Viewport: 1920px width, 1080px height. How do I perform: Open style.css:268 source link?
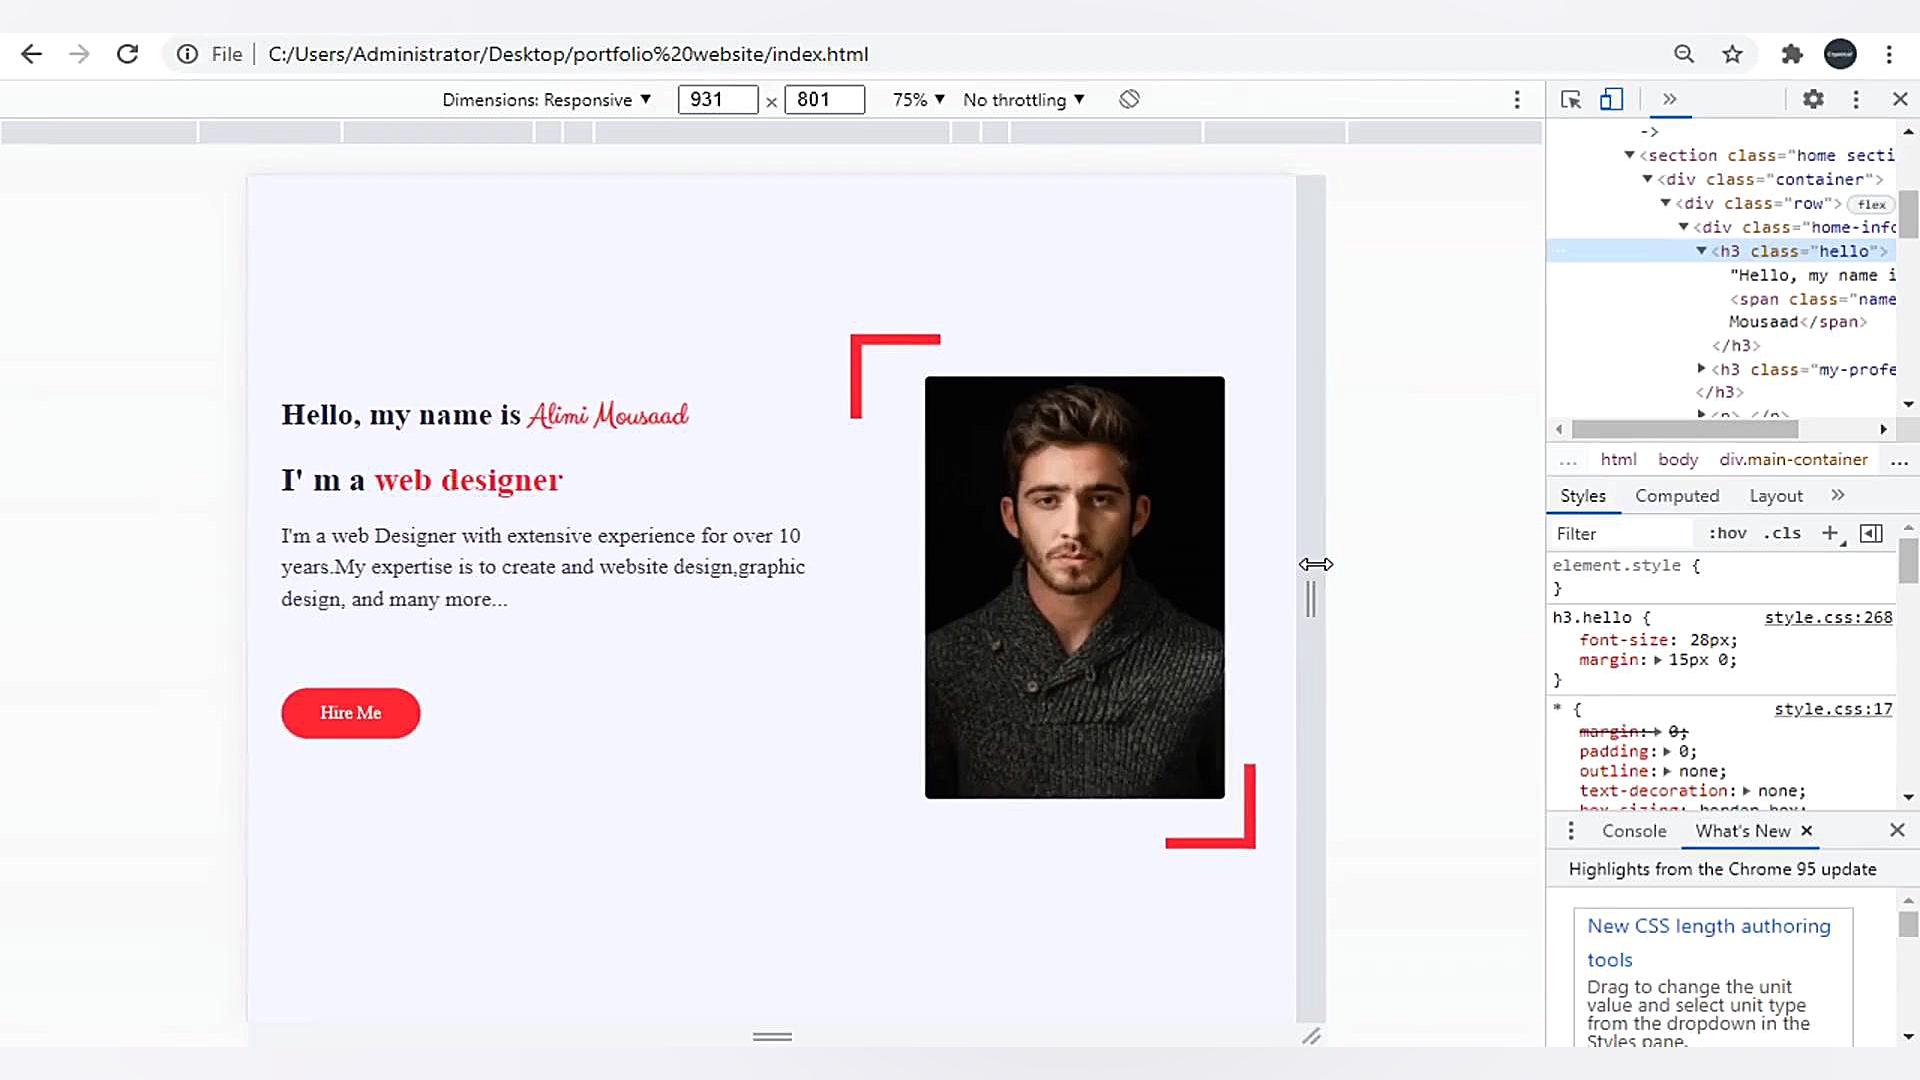tap(1828, 618)
